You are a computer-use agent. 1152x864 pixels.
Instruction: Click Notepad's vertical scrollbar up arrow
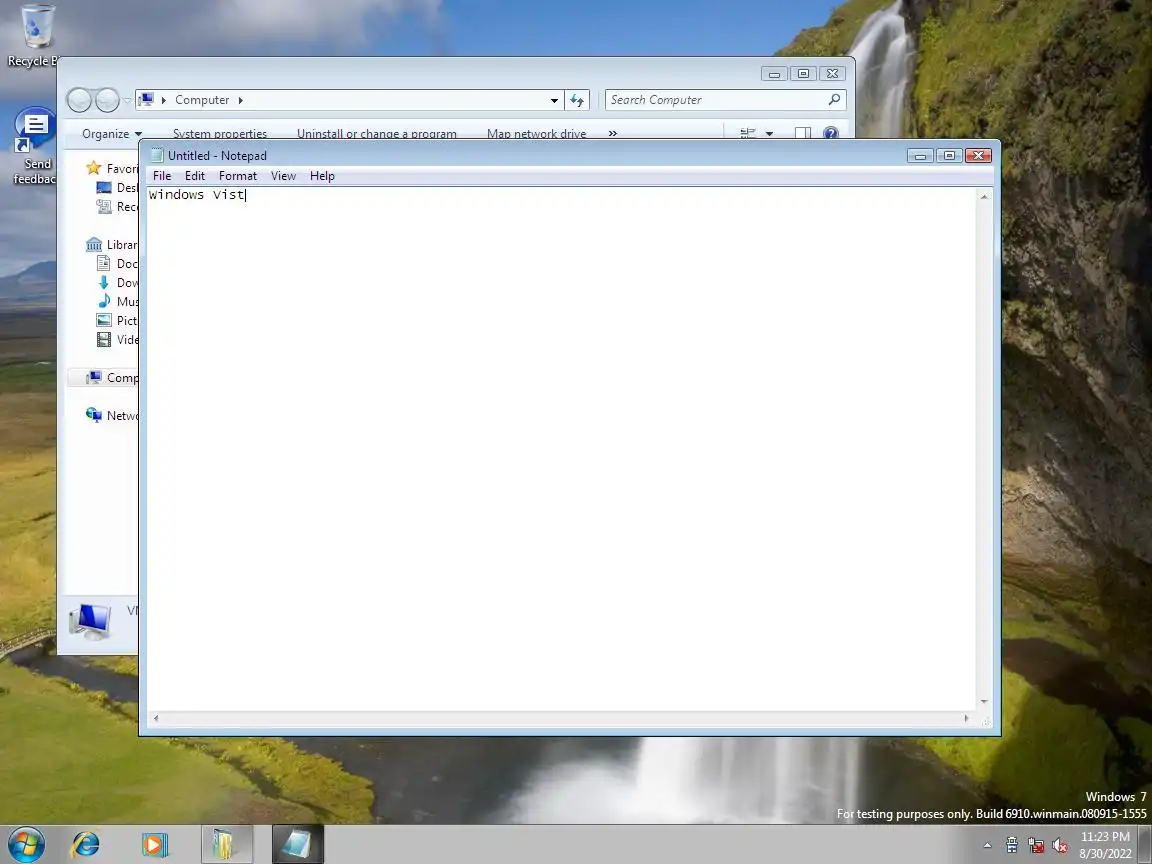pyautogui.click(x=984, y=196)
